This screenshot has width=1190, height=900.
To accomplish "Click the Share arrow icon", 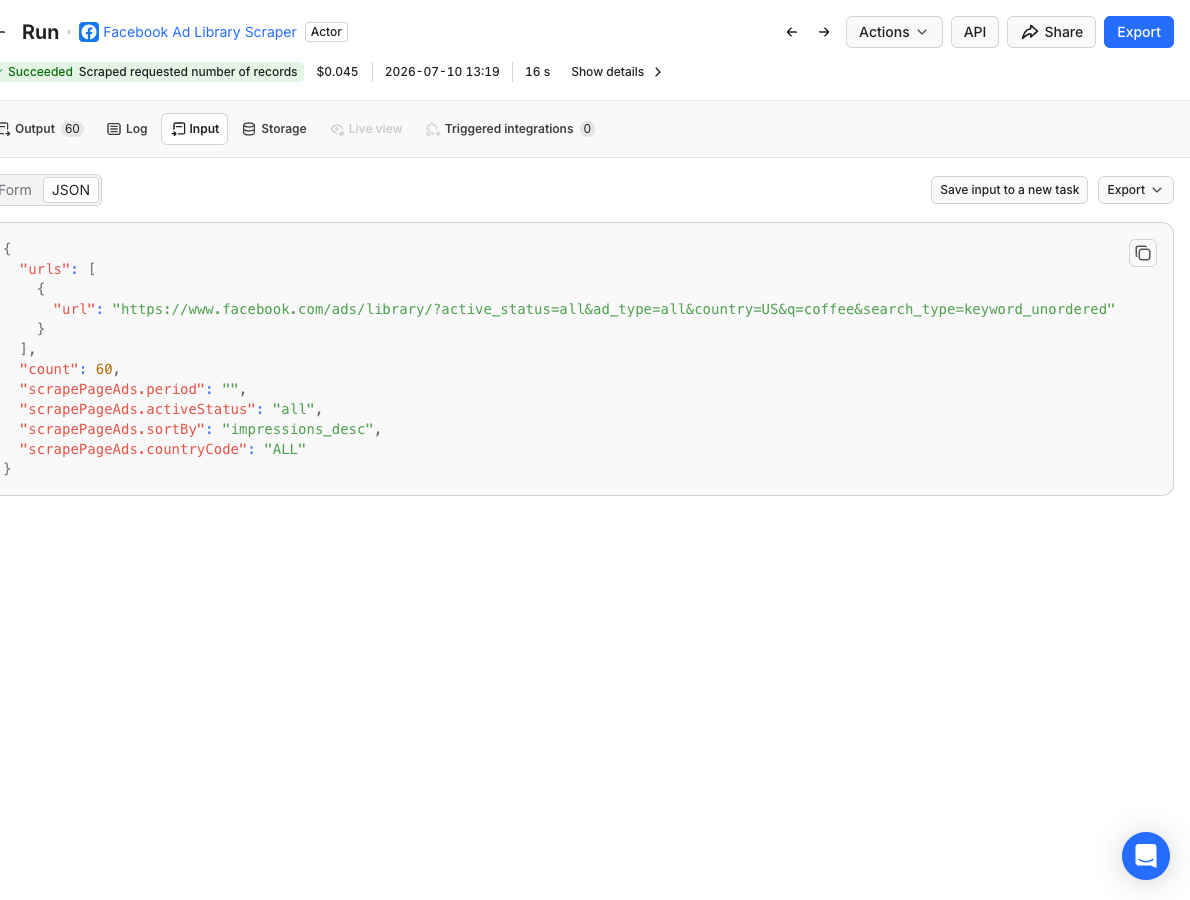I will coord(1029,32).
